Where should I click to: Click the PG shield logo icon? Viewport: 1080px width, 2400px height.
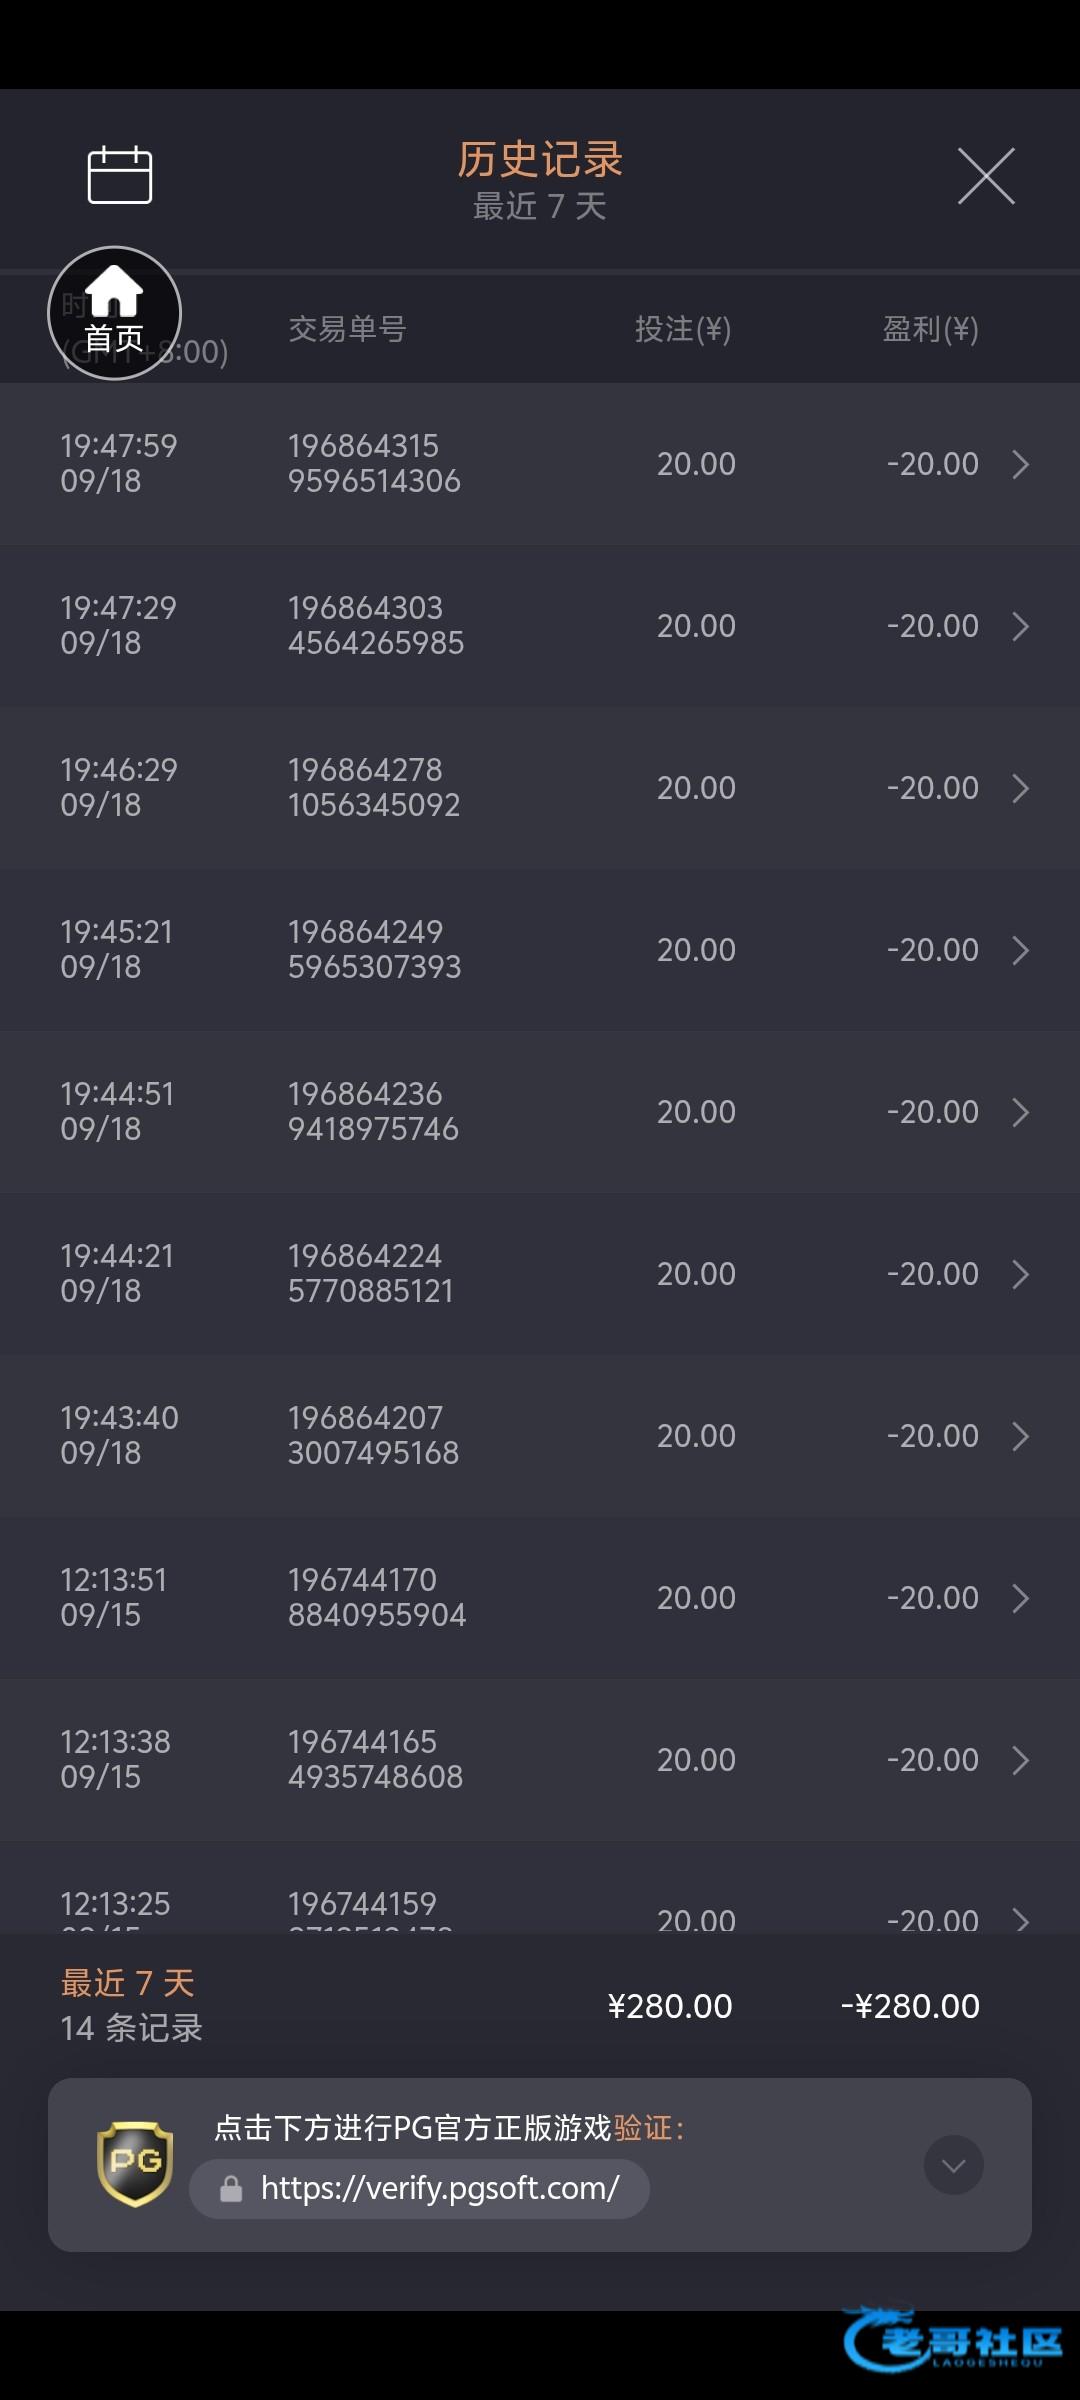tap(135, 2163)
